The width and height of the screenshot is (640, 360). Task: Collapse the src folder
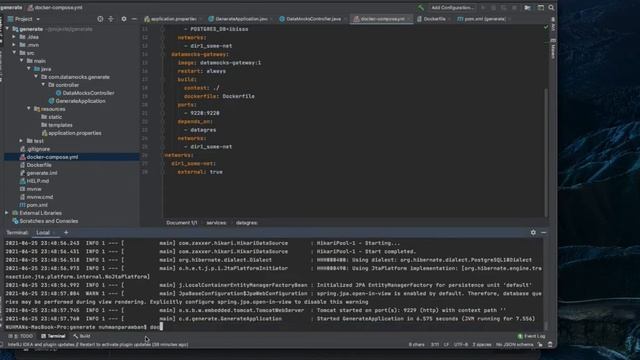(14, 53)
